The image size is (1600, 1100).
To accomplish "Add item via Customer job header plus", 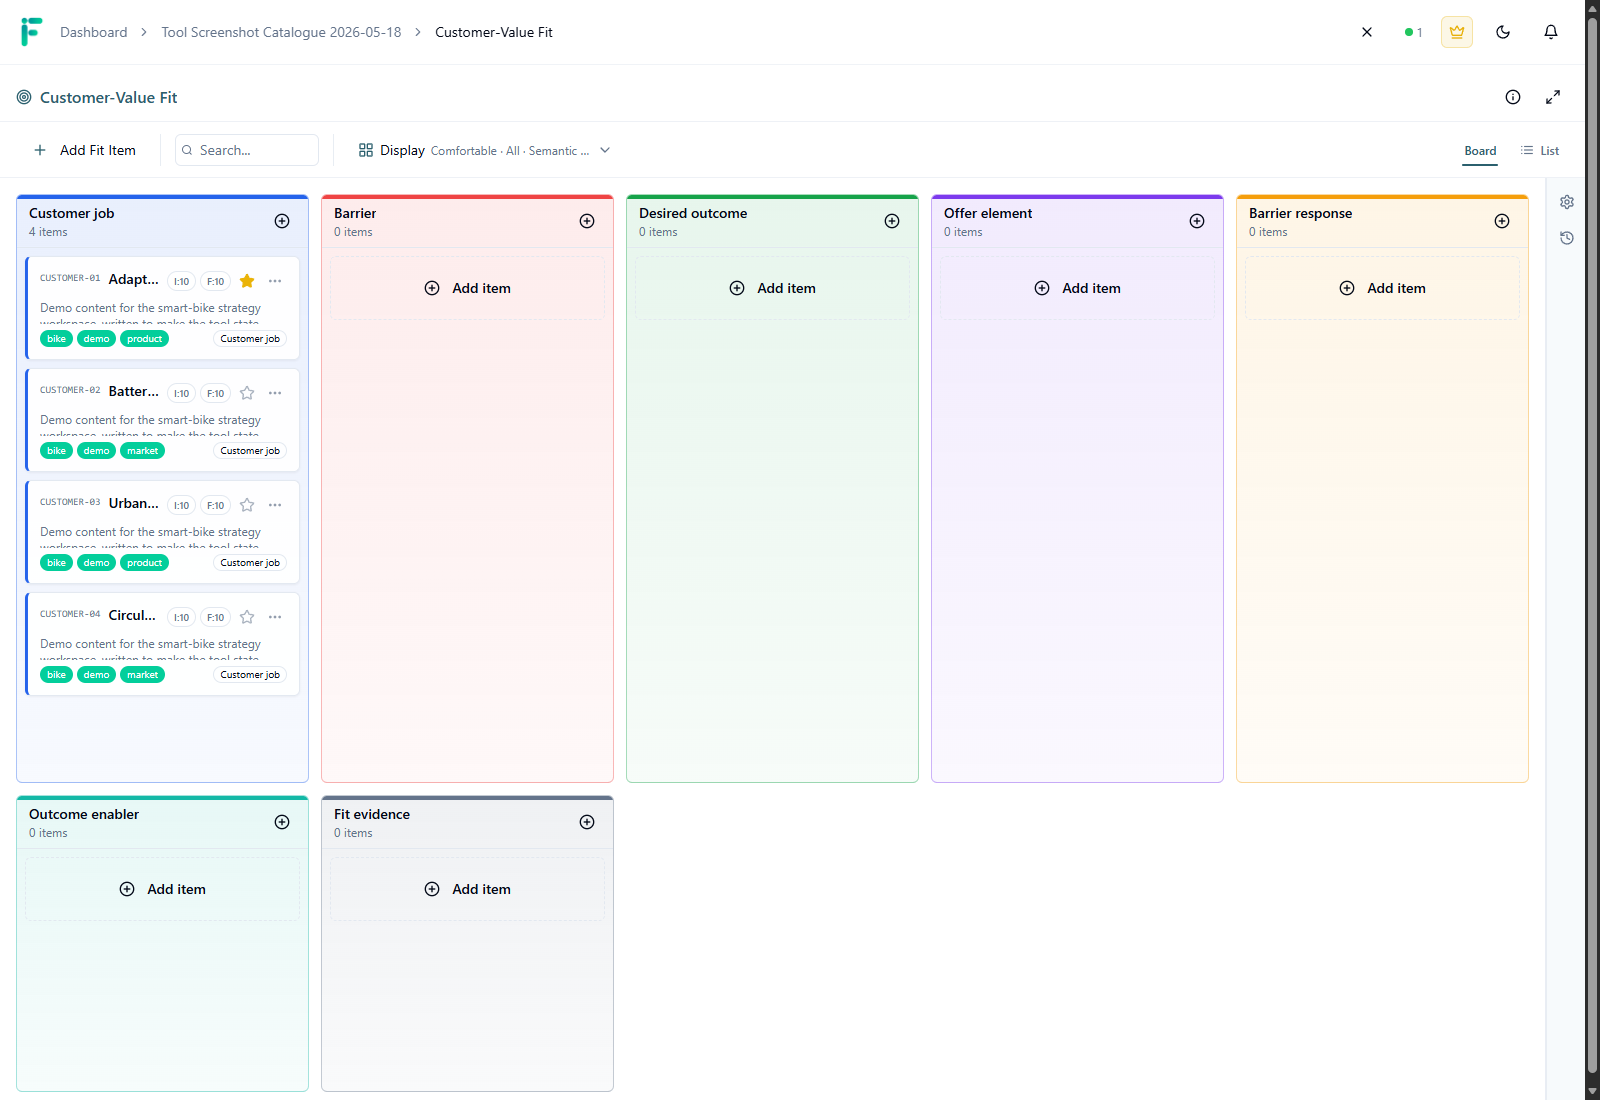I will [282, 221].
